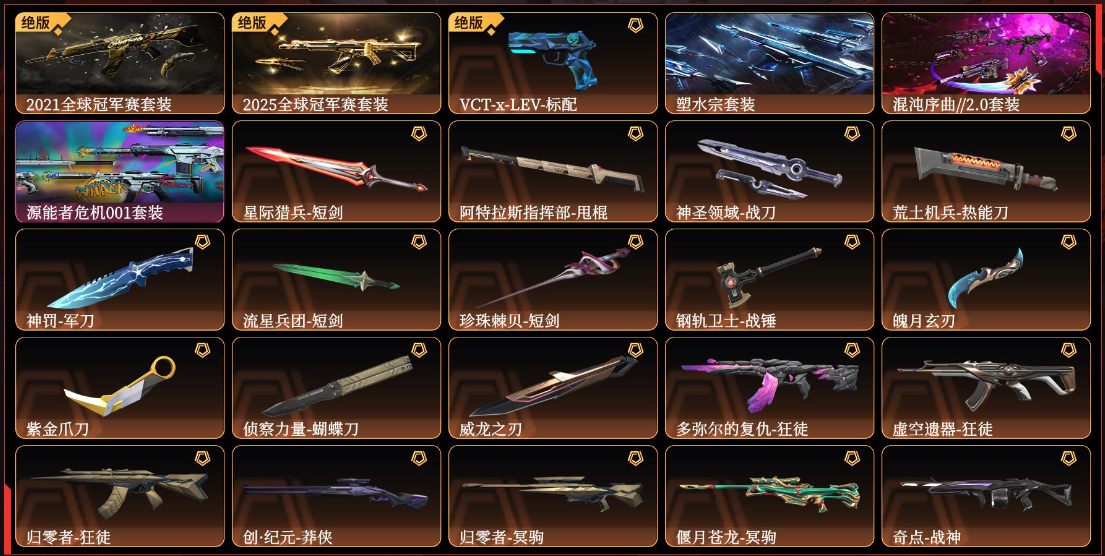This screenshot has height=556, width=1105.
Task: Select the 2021全球冠军赛套装 bundle card
Action: (x=120, y=63)
